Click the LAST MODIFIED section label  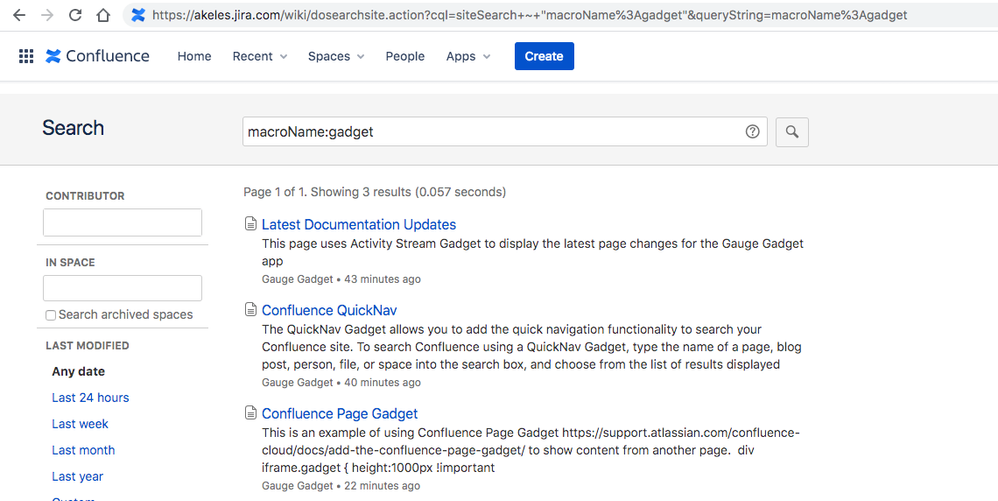(87, 346)
